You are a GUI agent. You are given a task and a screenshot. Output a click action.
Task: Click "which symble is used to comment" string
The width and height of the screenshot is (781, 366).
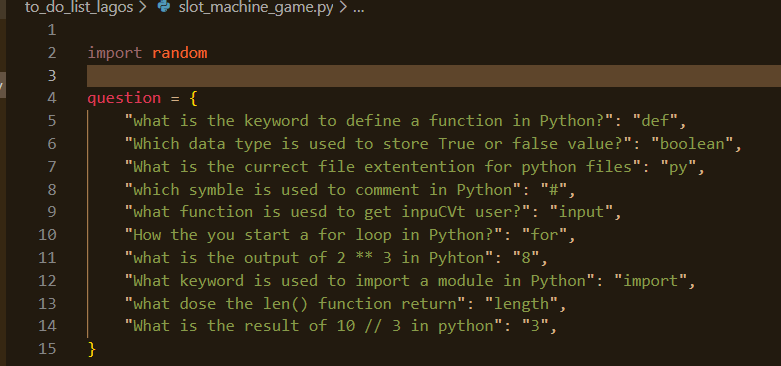[x=322, y=190]
